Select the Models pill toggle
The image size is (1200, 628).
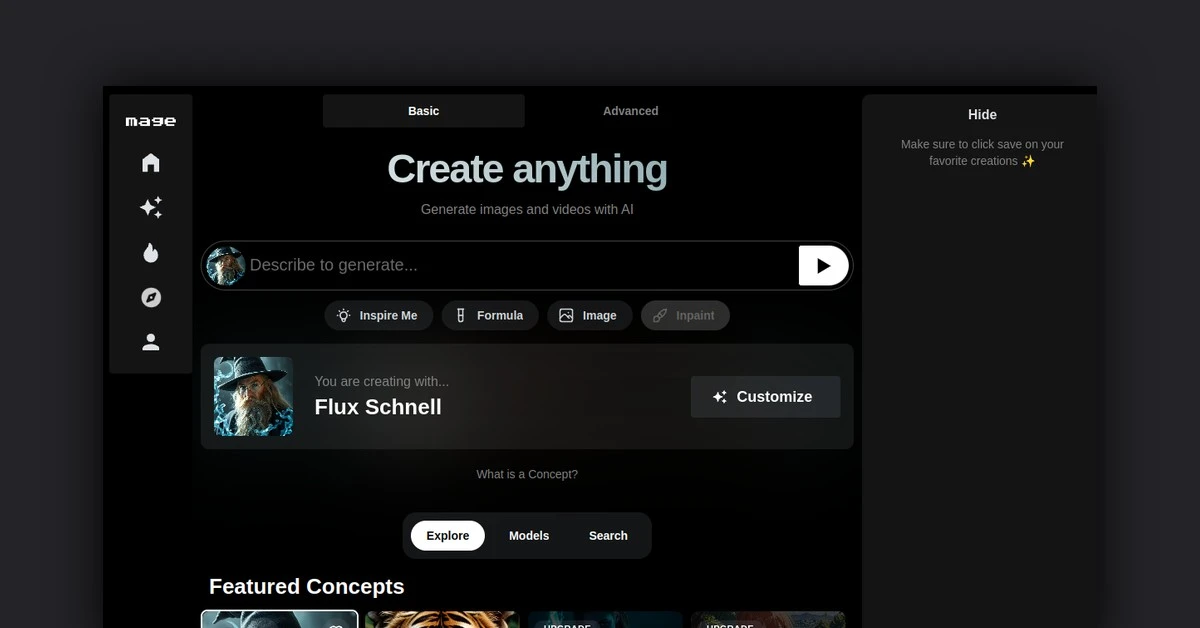529,536
